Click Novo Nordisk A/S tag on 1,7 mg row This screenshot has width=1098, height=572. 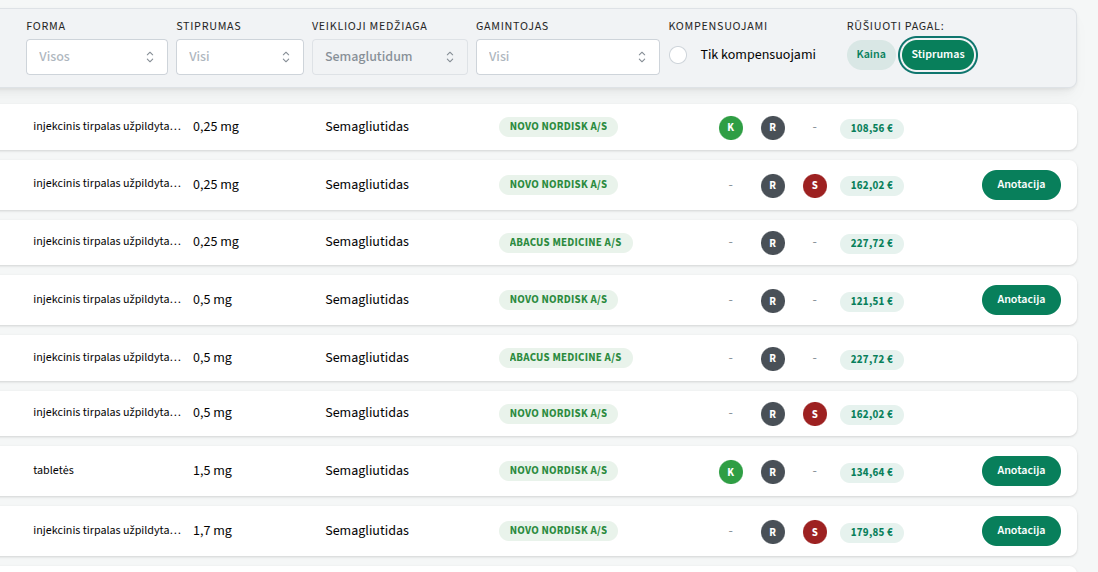(558, 530)
